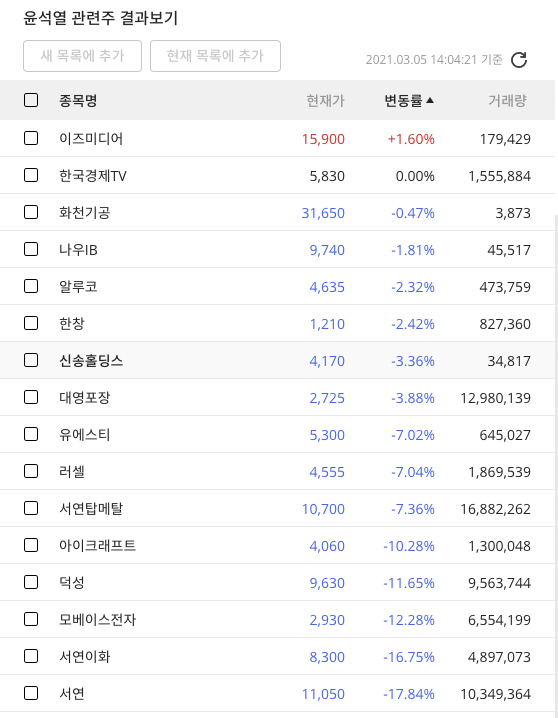Image resolution: width=558 pixels, height=718 pixels.
Task: Click the +1.60% change value
Action: point(411,139)
